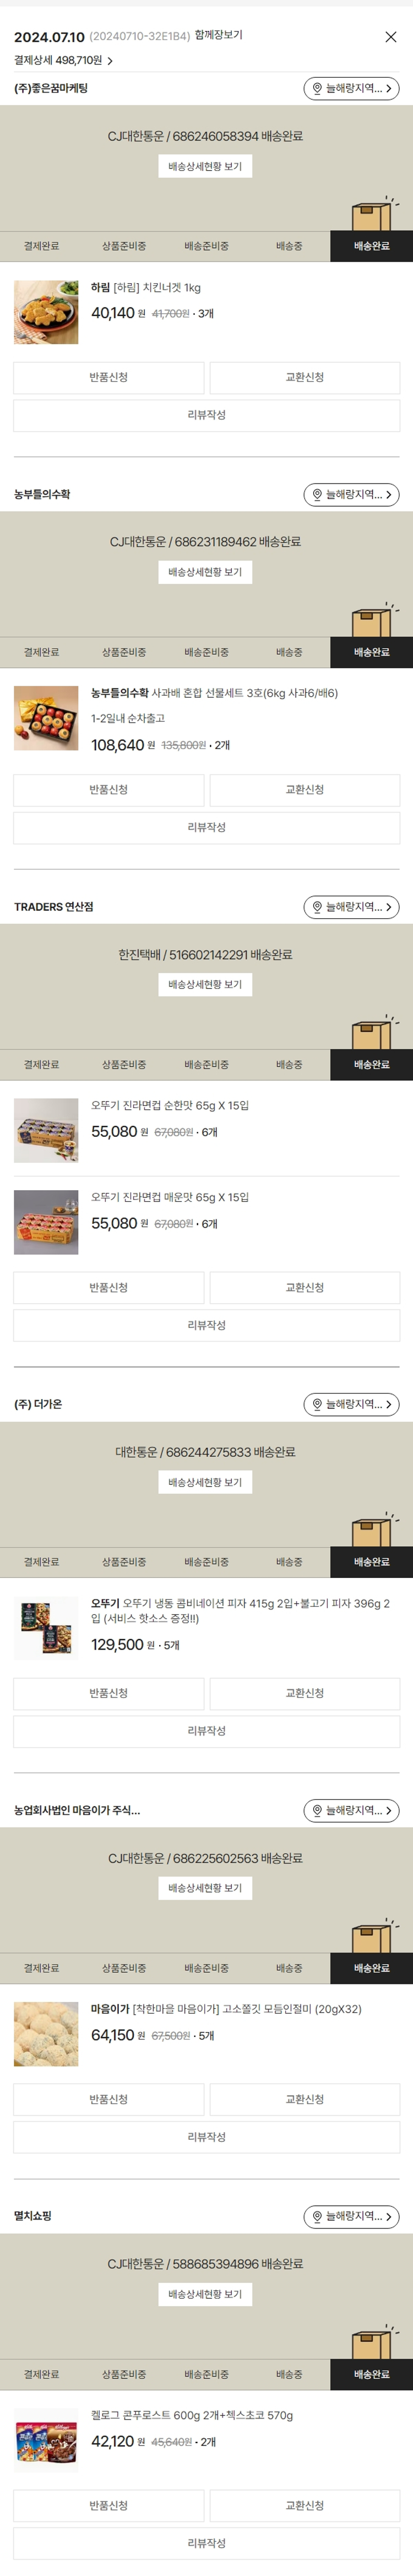The image size is (413, 2576).
Task: Open 마음이가 고소쫄깃 모듬인절미 product image
Action: point(46,2034)
